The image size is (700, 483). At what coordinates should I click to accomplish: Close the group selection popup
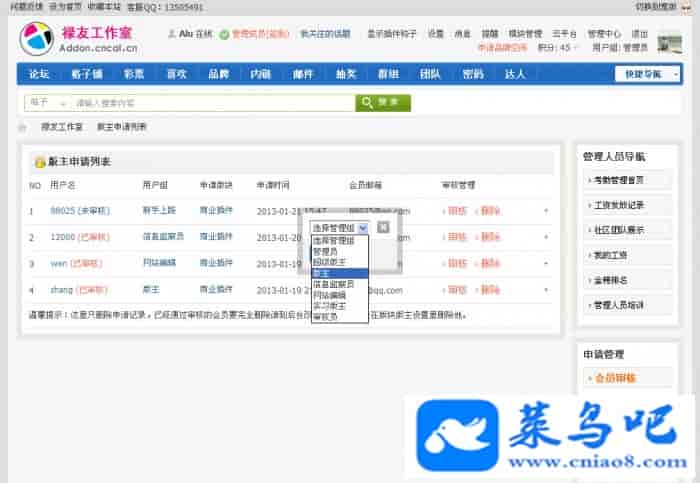click(x=383, y=227)
